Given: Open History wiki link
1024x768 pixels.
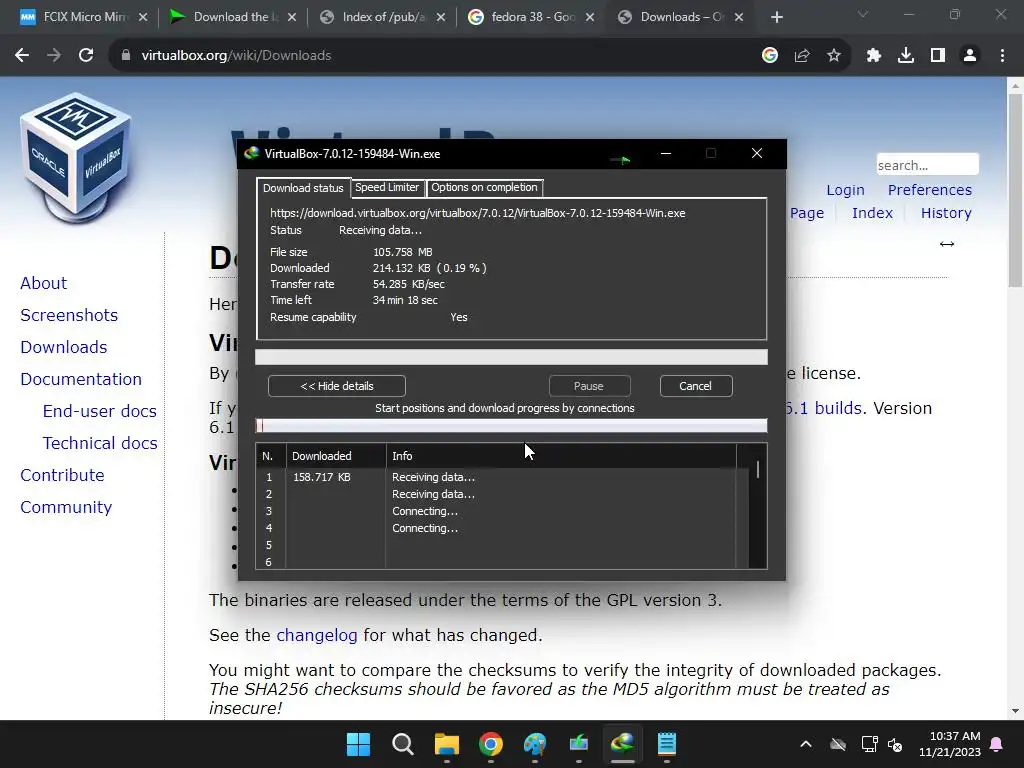Looking at the screenshot, I should [x=946, y=213].
